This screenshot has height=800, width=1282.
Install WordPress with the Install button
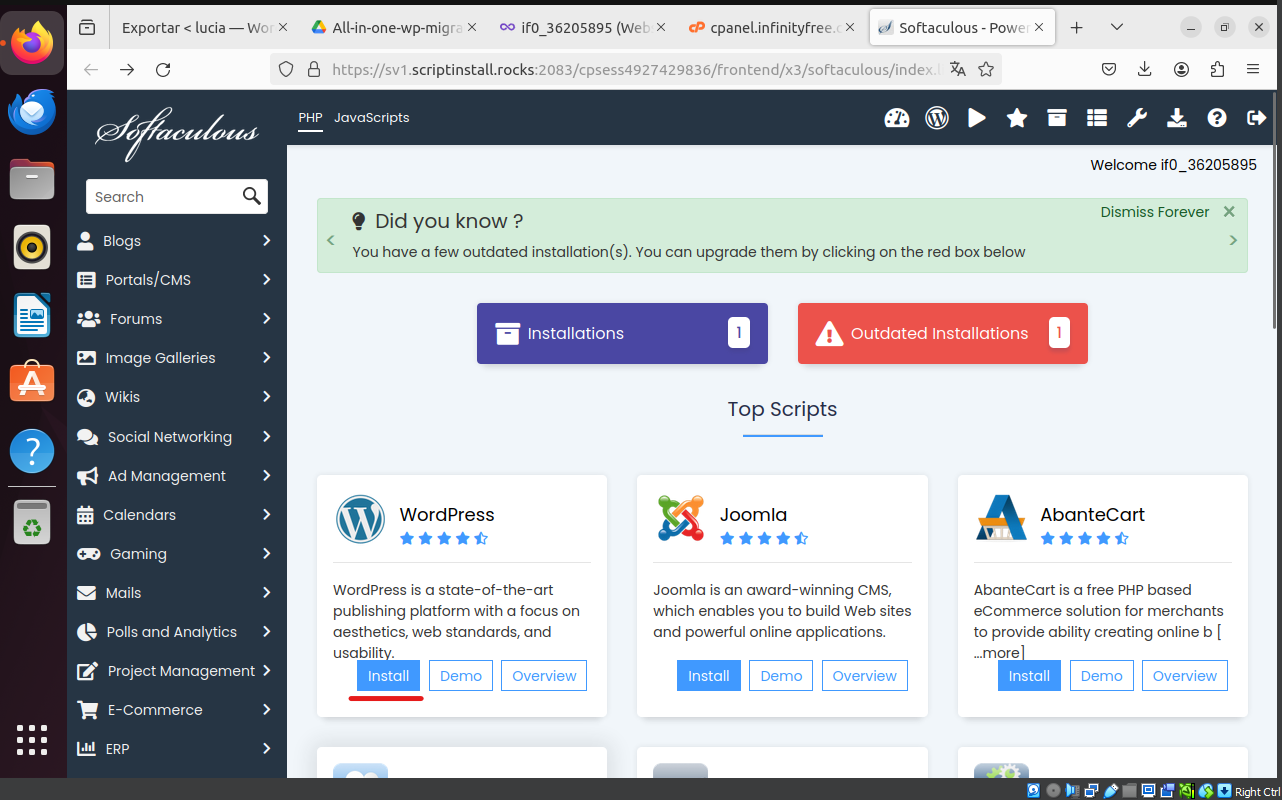(388, 676)
